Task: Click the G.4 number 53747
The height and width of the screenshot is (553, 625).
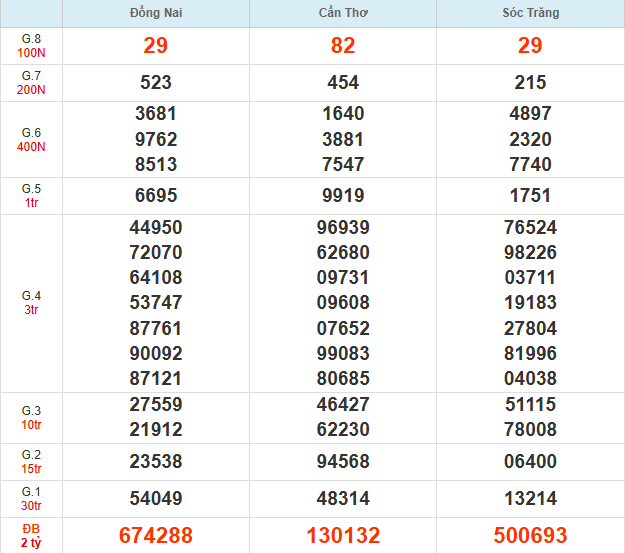Action: (156, 303)
